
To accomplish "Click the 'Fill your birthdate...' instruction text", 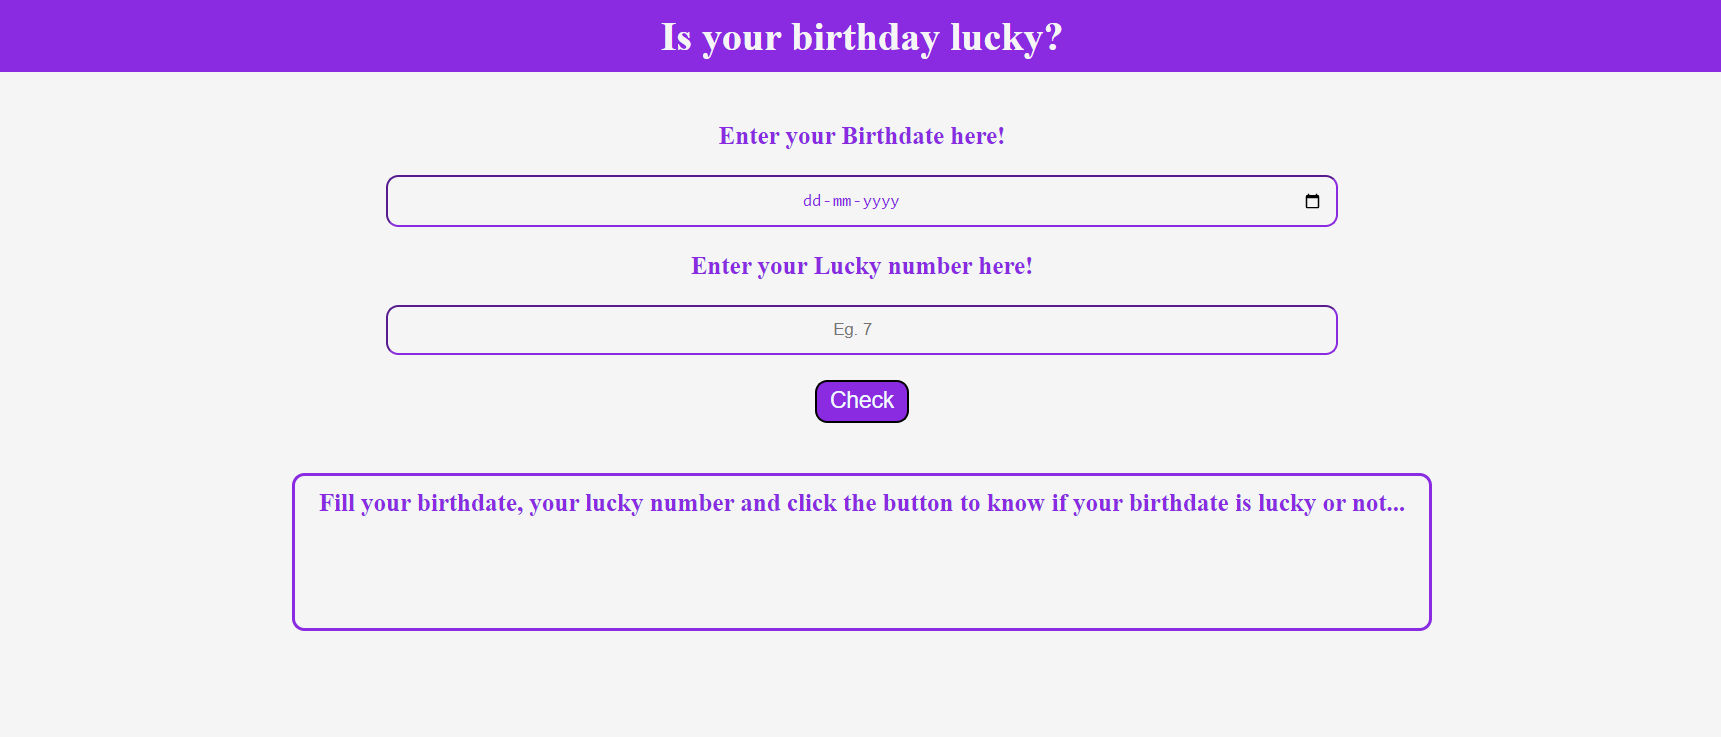I will coord(861,503).
